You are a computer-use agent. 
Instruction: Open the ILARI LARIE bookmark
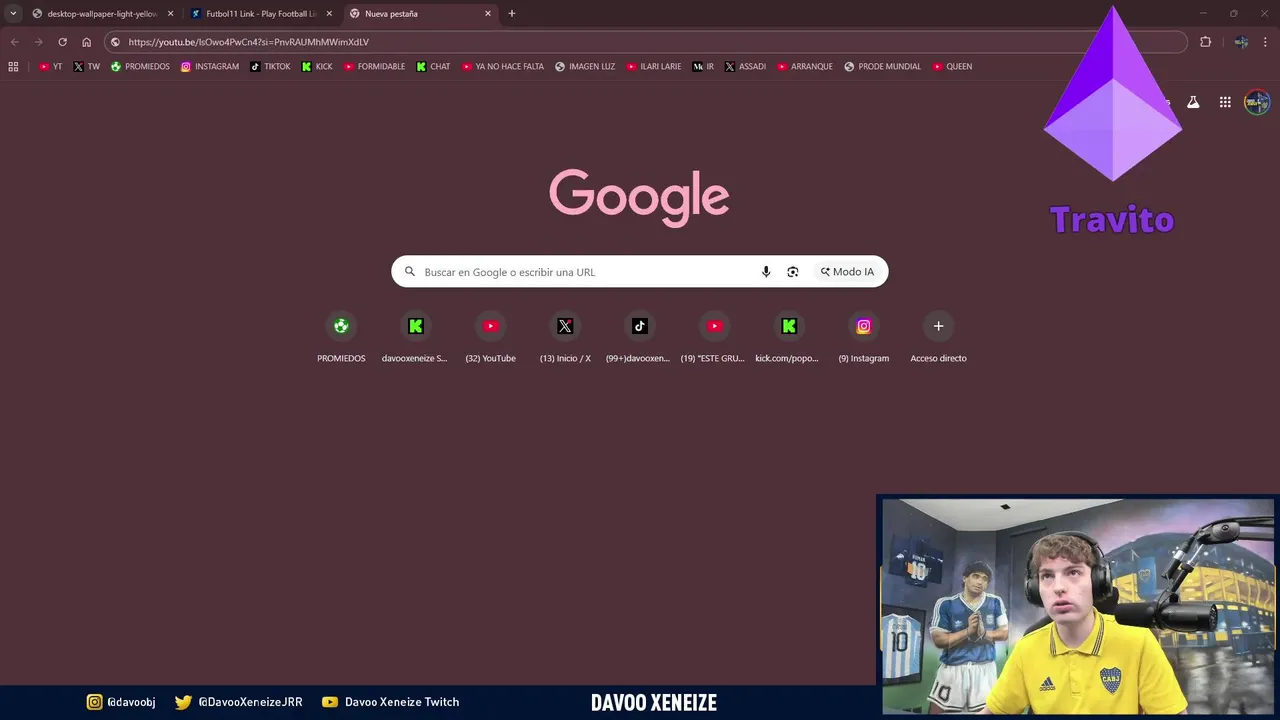pyautogui.click(x=654, y=67)
